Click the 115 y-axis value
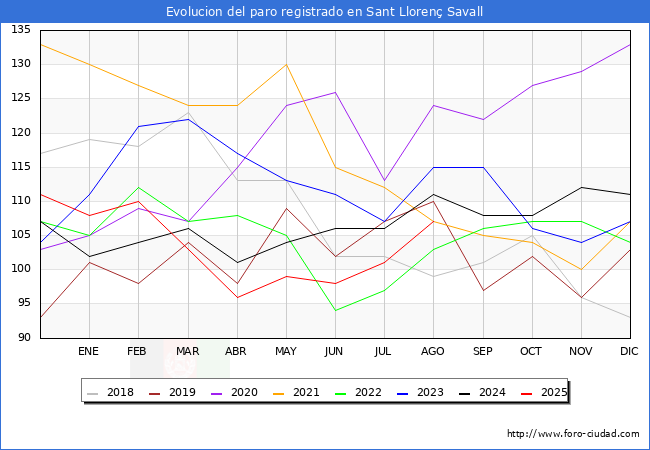Viewport: 650px width, 450px height. click(21, 167)
